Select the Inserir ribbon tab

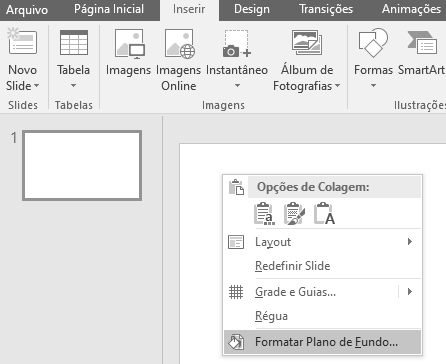coord(189,9)
